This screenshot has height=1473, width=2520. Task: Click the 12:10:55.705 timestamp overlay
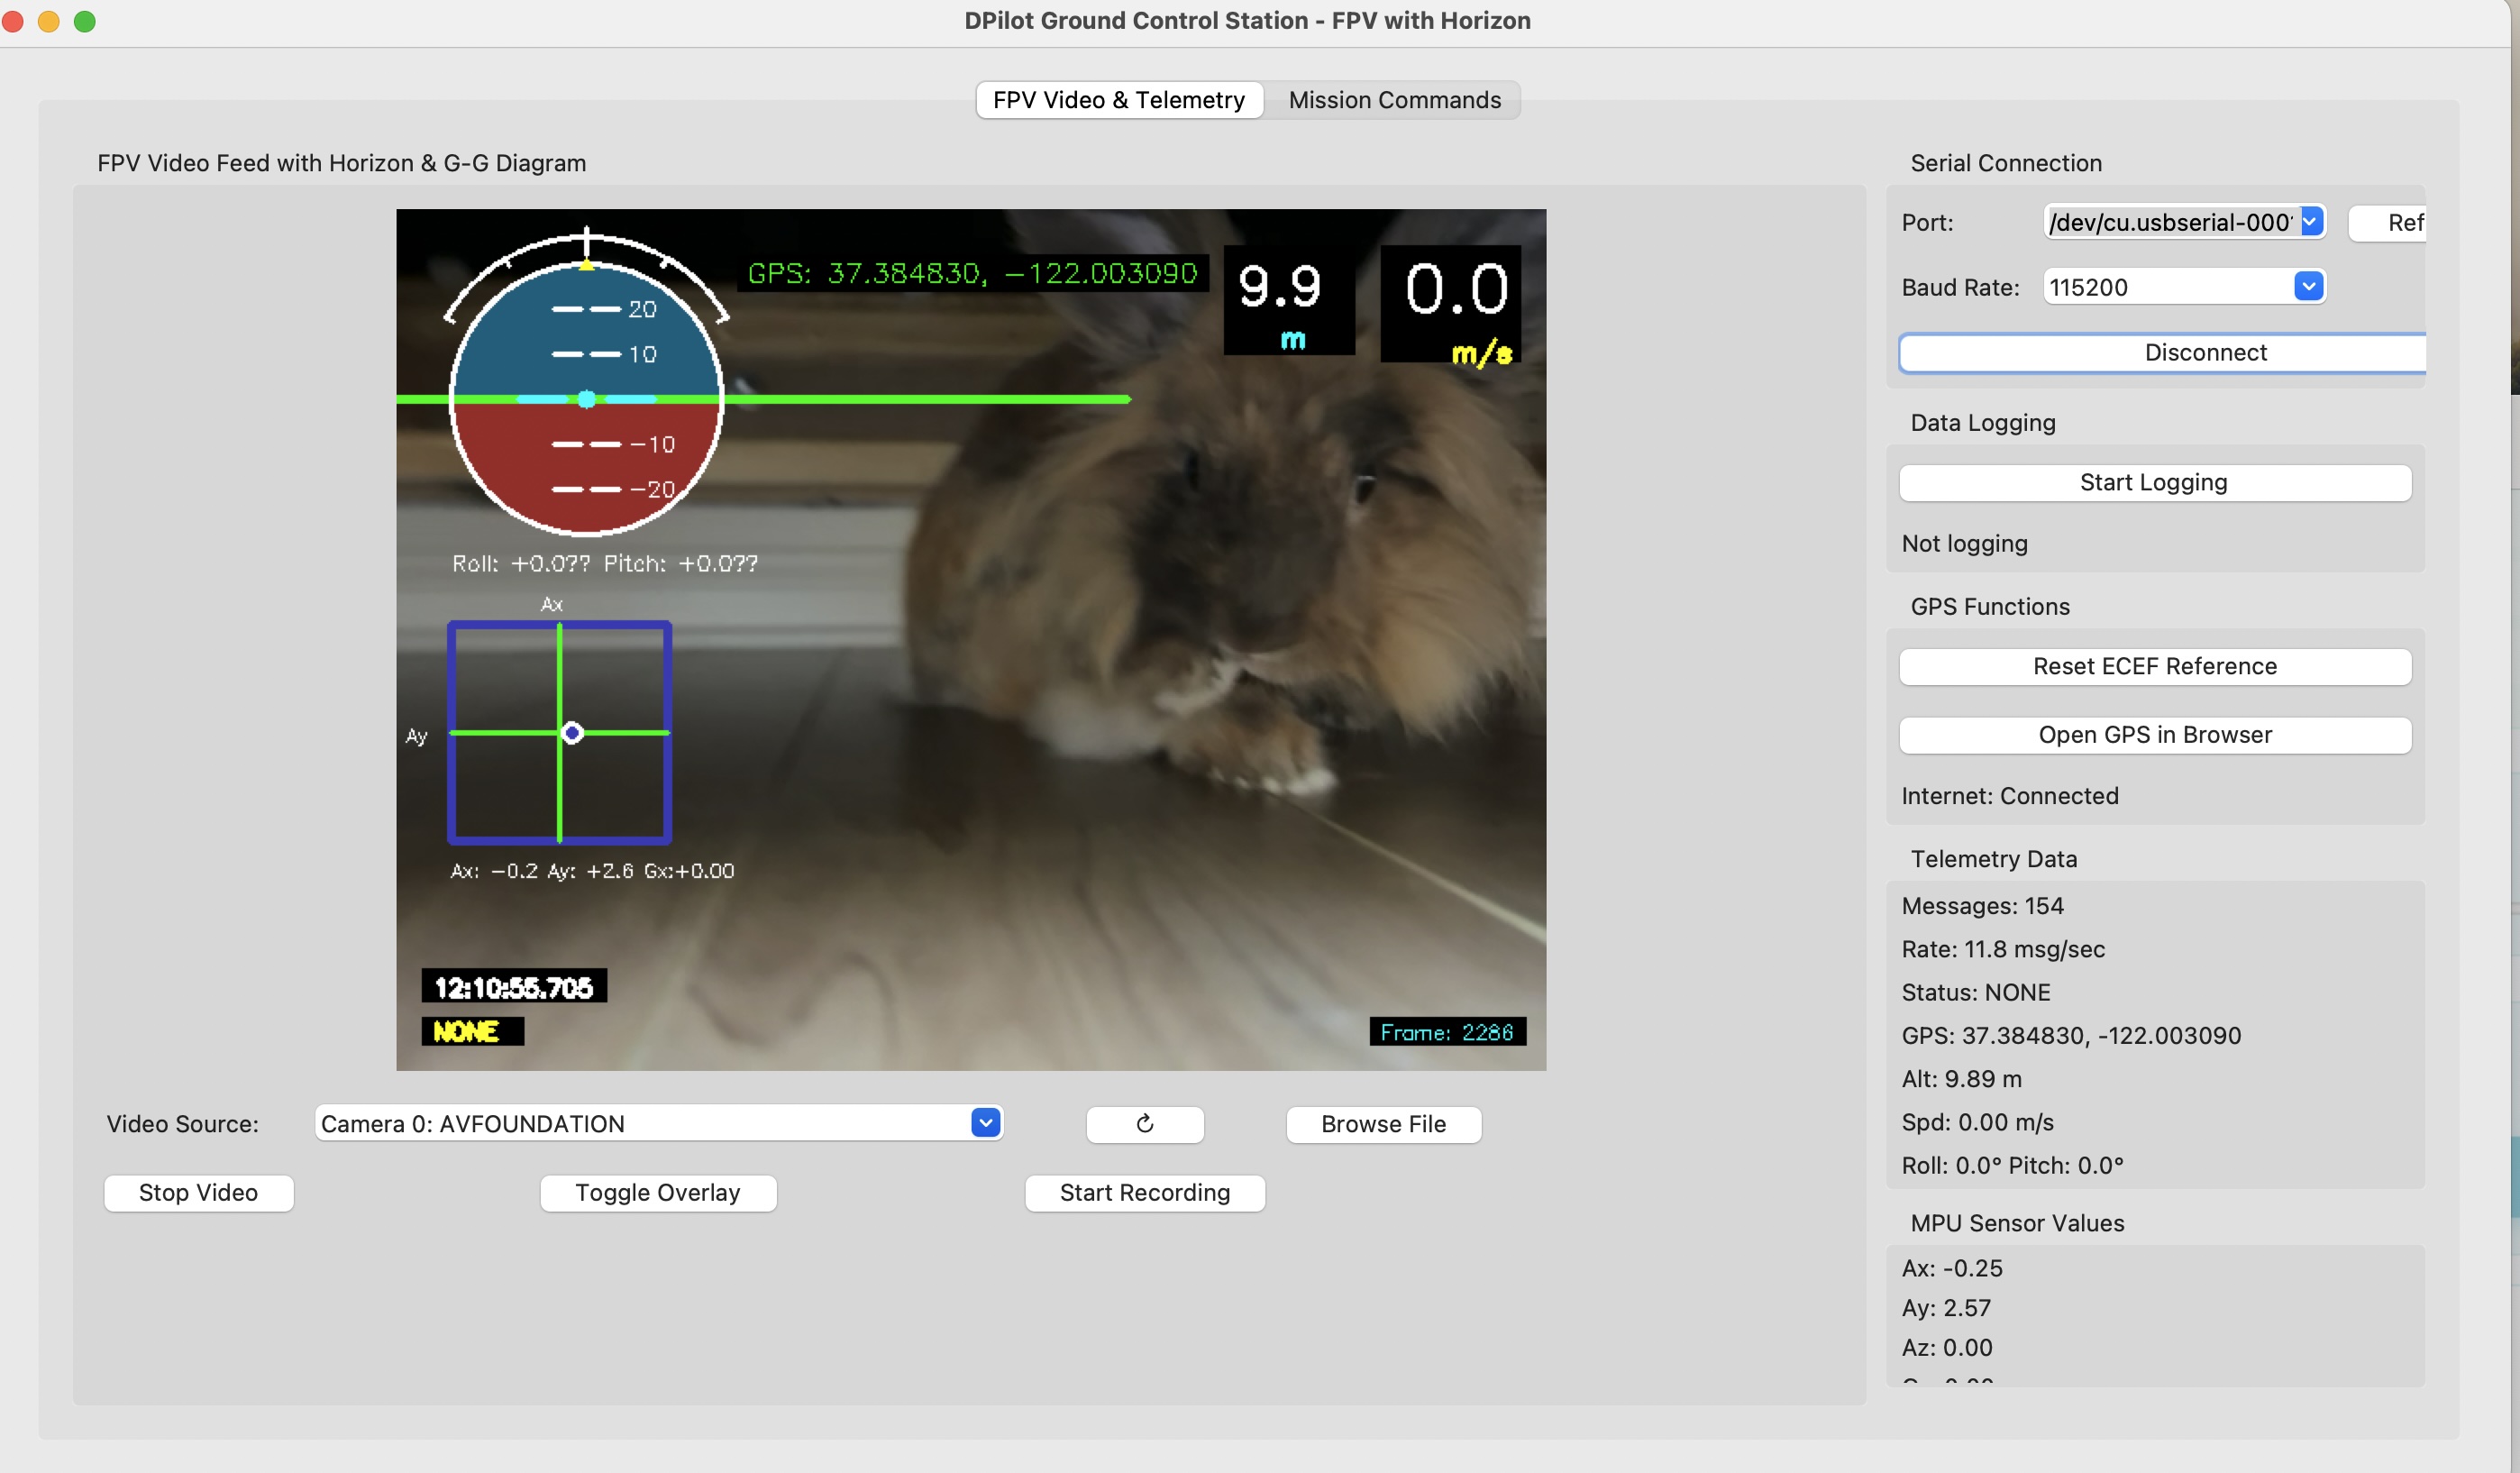514,987
